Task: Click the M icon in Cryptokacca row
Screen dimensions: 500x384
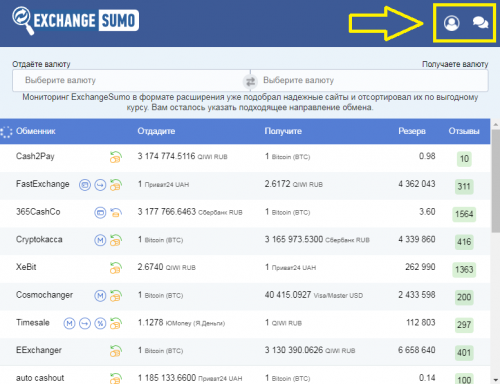Action: (100, 240)
